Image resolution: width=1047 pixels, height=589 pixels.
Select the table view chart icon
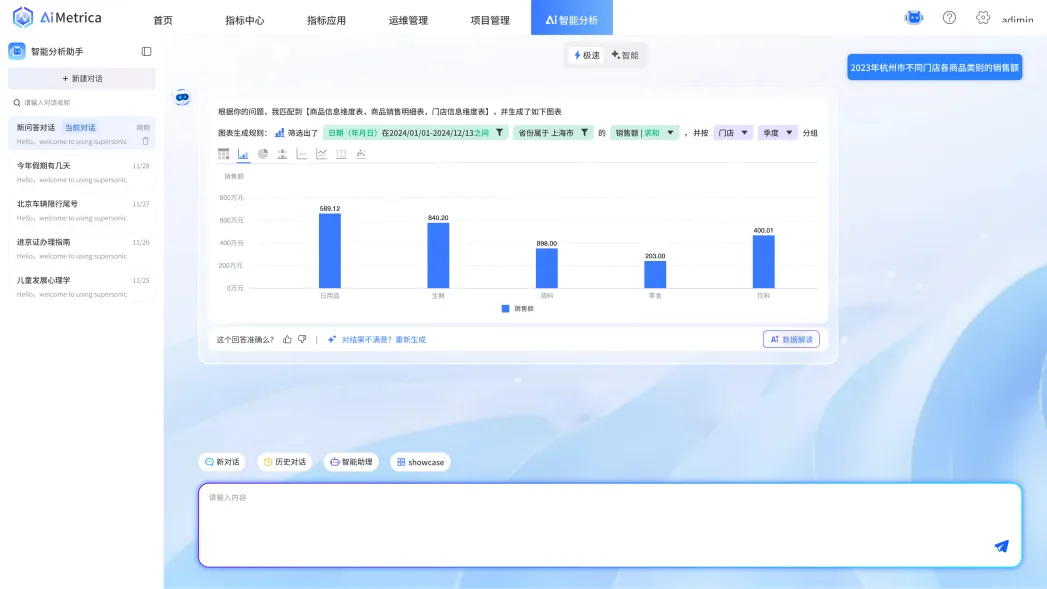224,154
